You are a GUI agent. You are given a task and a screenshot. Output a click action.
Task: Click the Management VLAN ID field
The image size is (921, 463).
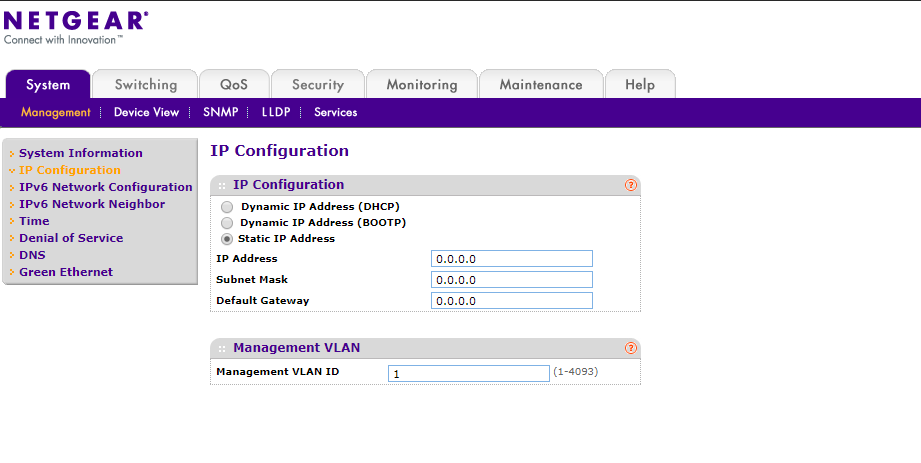click(469, 373)
